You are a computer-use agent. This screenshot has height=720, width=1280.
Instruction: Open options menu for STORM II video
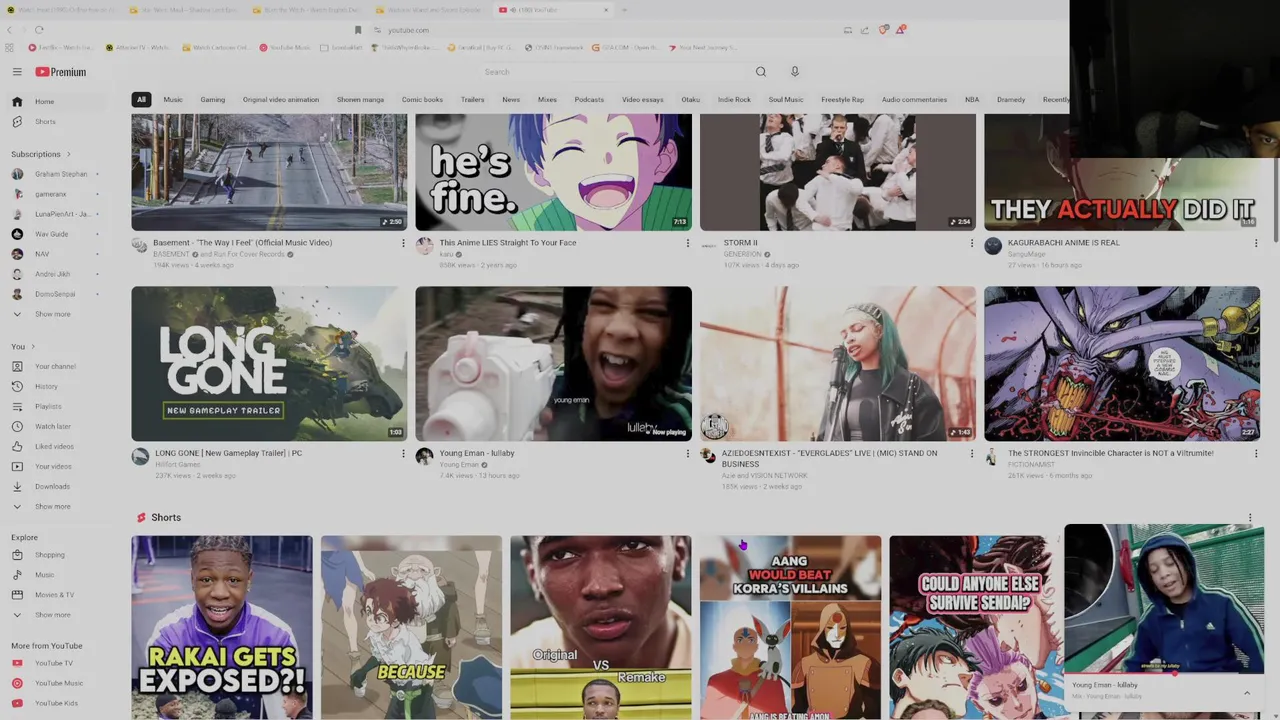pyautogui.click(x=971, y=243)
